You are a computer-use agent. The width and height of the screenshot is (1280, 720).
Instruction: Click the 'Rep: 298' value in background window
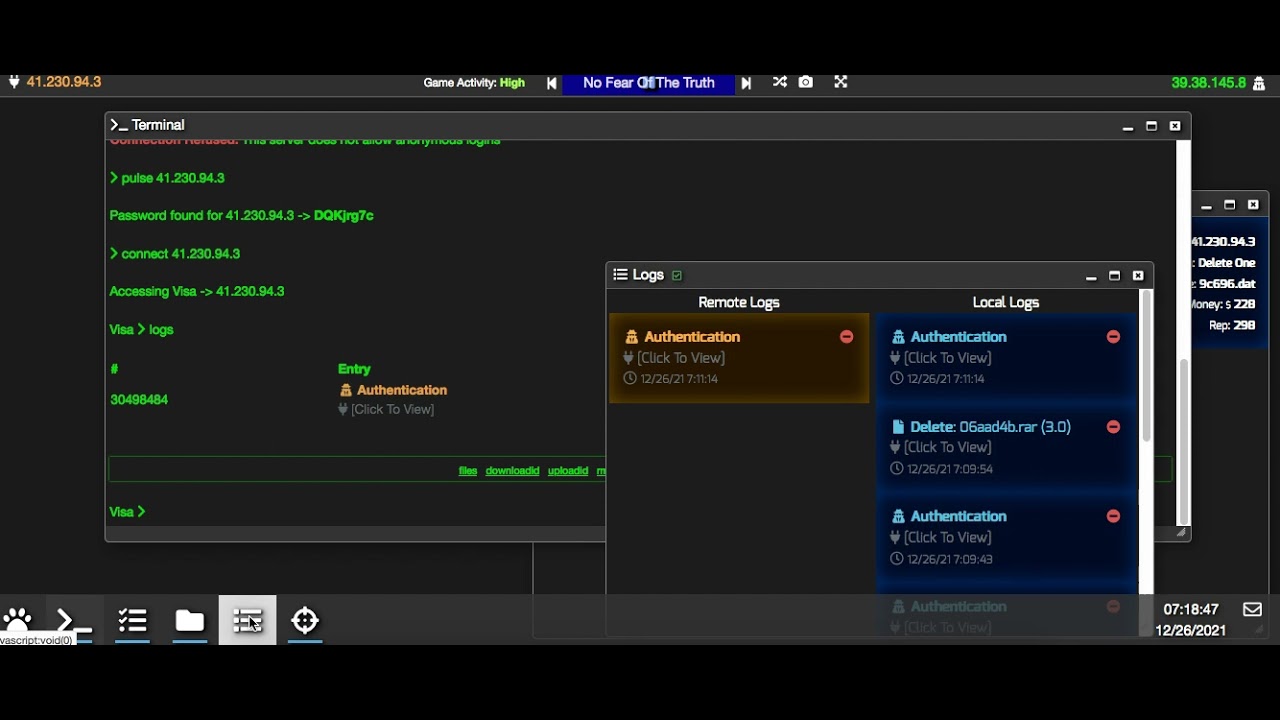click(1232, 325)
